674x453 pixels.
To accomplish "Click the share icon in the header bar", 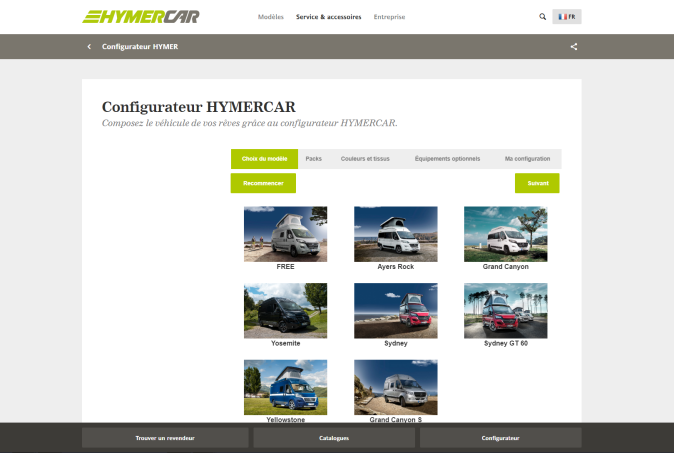I will 574,47.
